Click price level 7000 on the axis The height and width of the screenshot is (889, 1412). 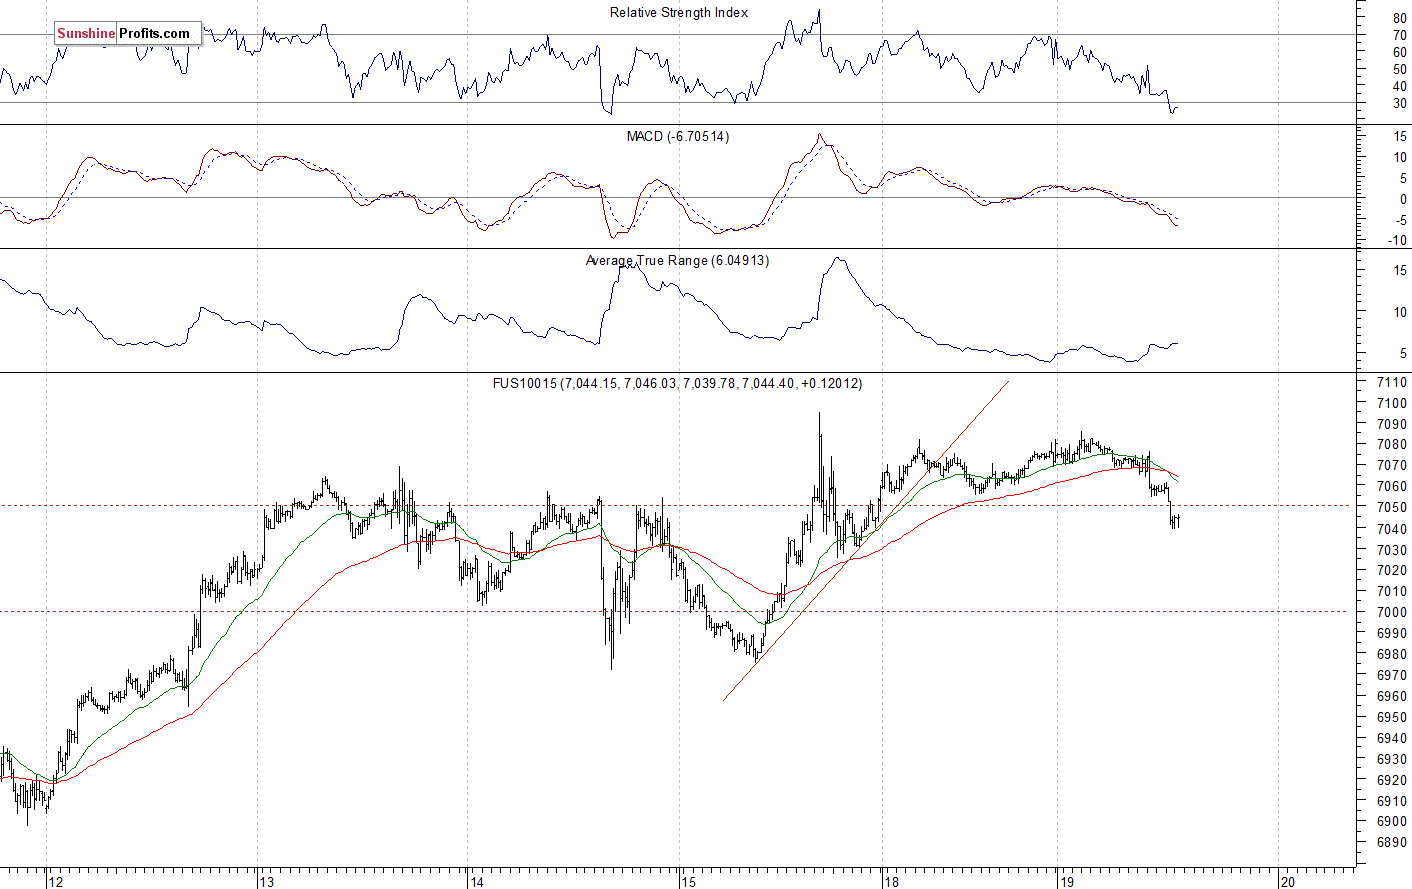click(1392, 612)
